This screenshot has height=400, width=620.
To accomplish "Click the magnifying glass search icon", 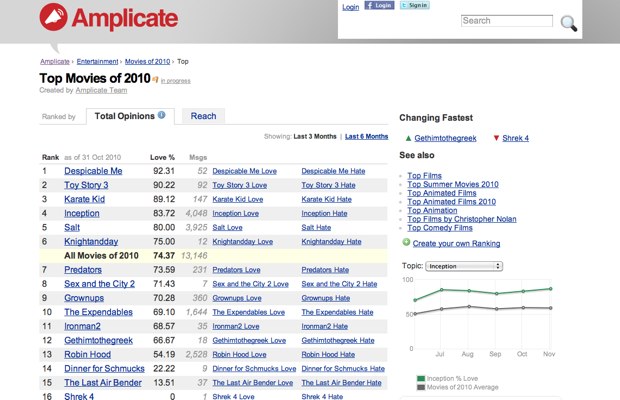I will tap(569, 23).
